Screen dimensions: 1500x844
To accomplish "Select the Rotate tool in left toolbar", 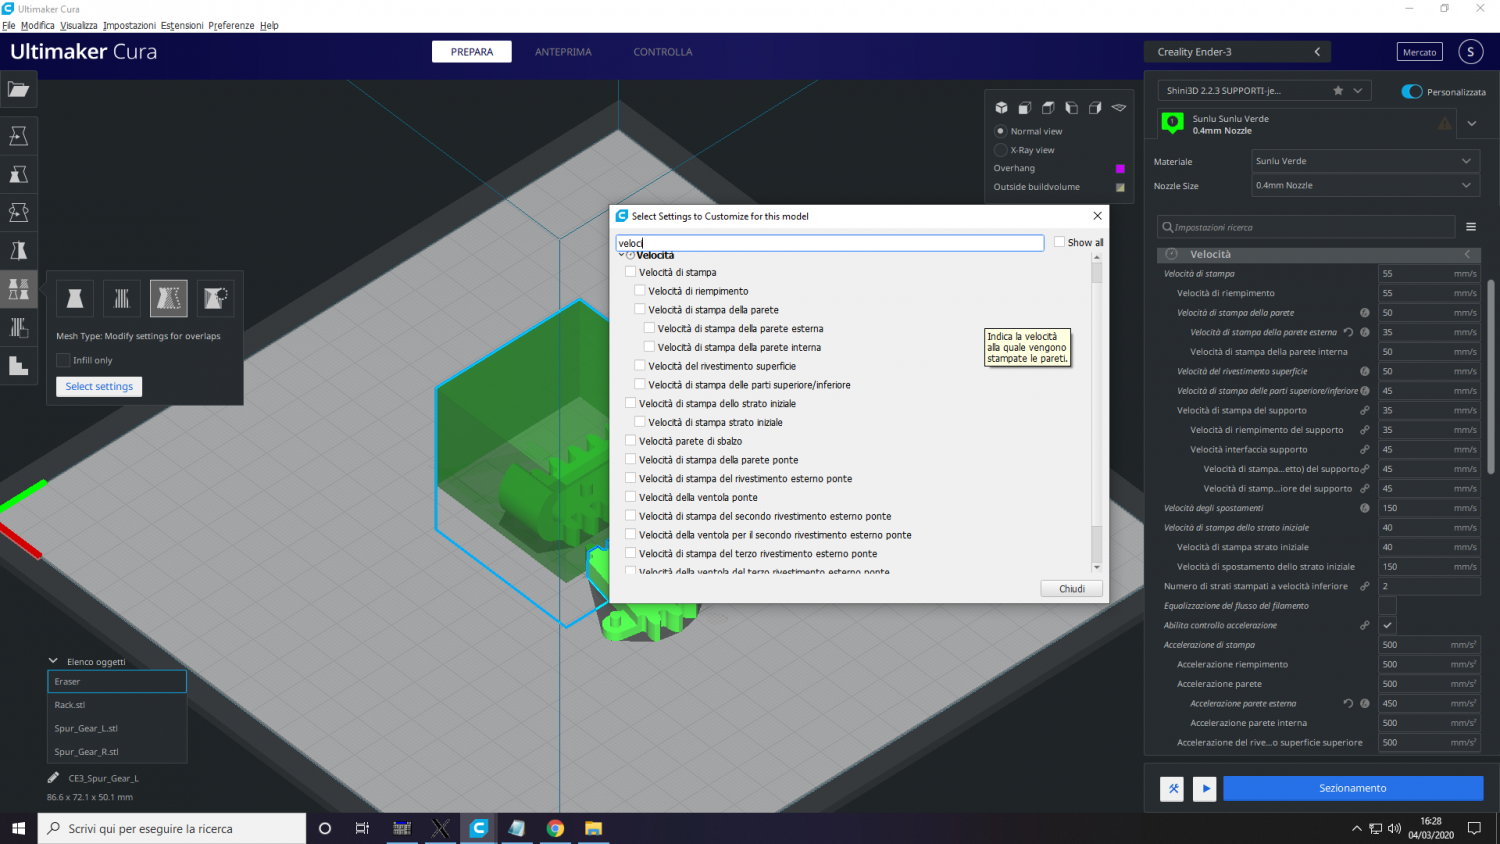I will pos(18,212).
